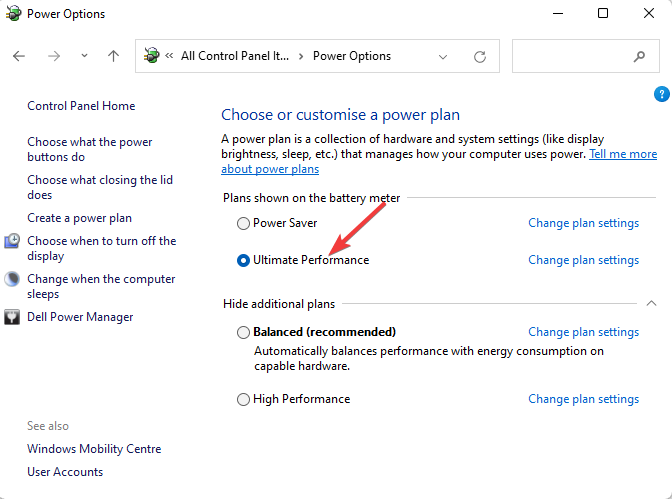Open recent locations dropdown arrow
This screenshot has height=499, width=672.
(x=84, y=56)
